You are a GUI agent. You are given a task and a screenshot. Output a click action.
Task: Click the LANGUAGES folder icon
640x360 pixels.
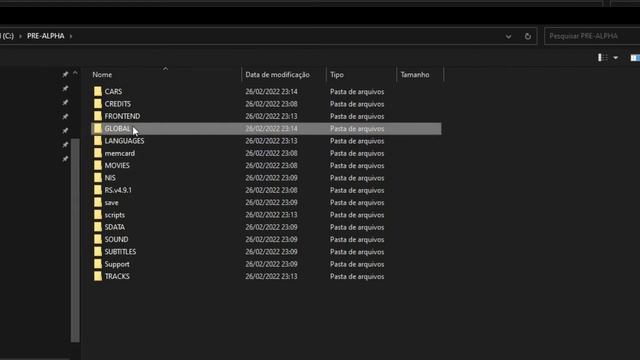click(98, 141)
